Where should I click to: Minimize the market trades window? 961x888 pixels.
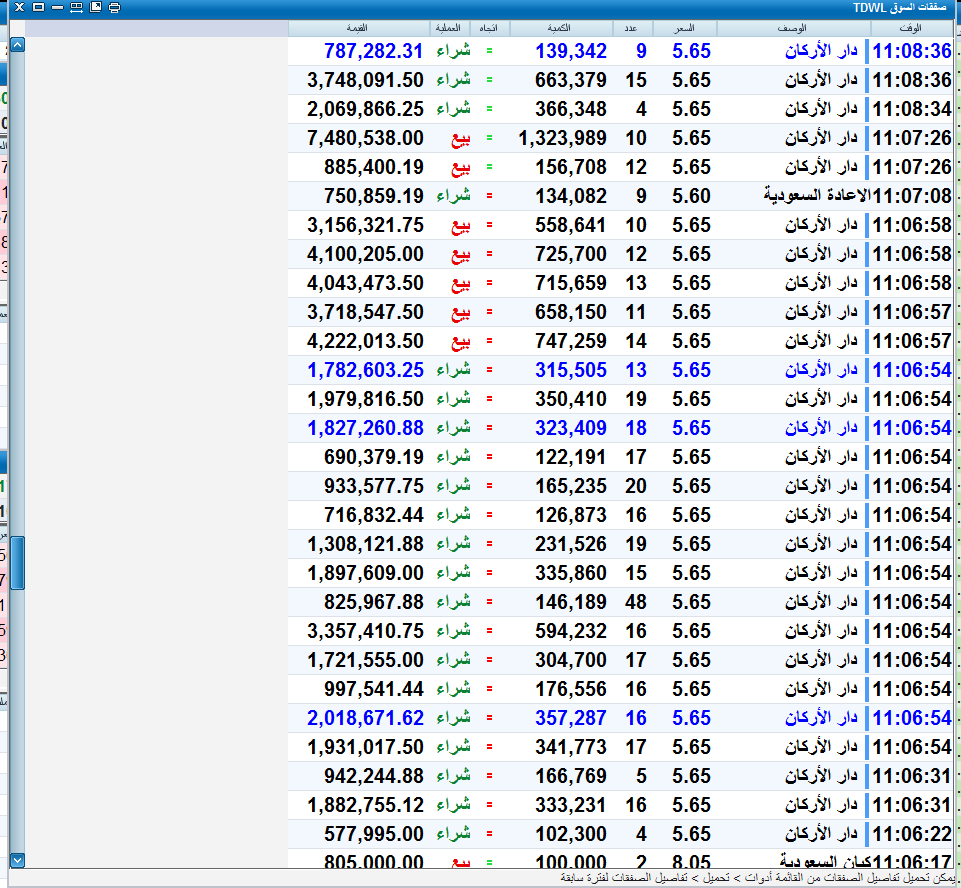coord(57,7)
